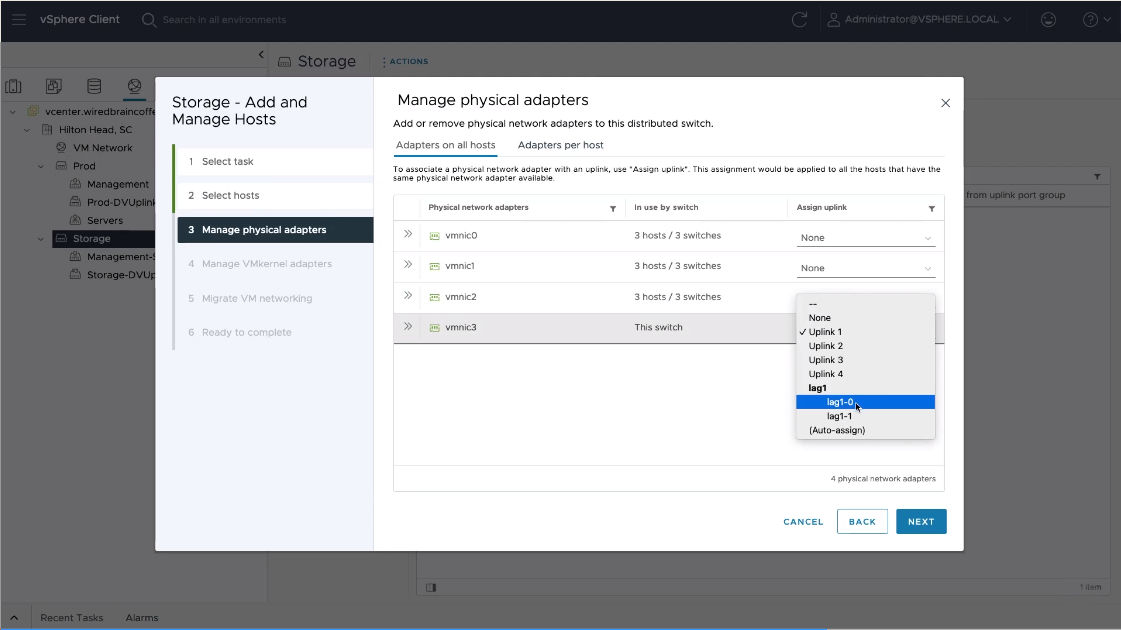1121x630 pixels.
Task: Open the hamburger navigation menu
Action: coord(18,19)
